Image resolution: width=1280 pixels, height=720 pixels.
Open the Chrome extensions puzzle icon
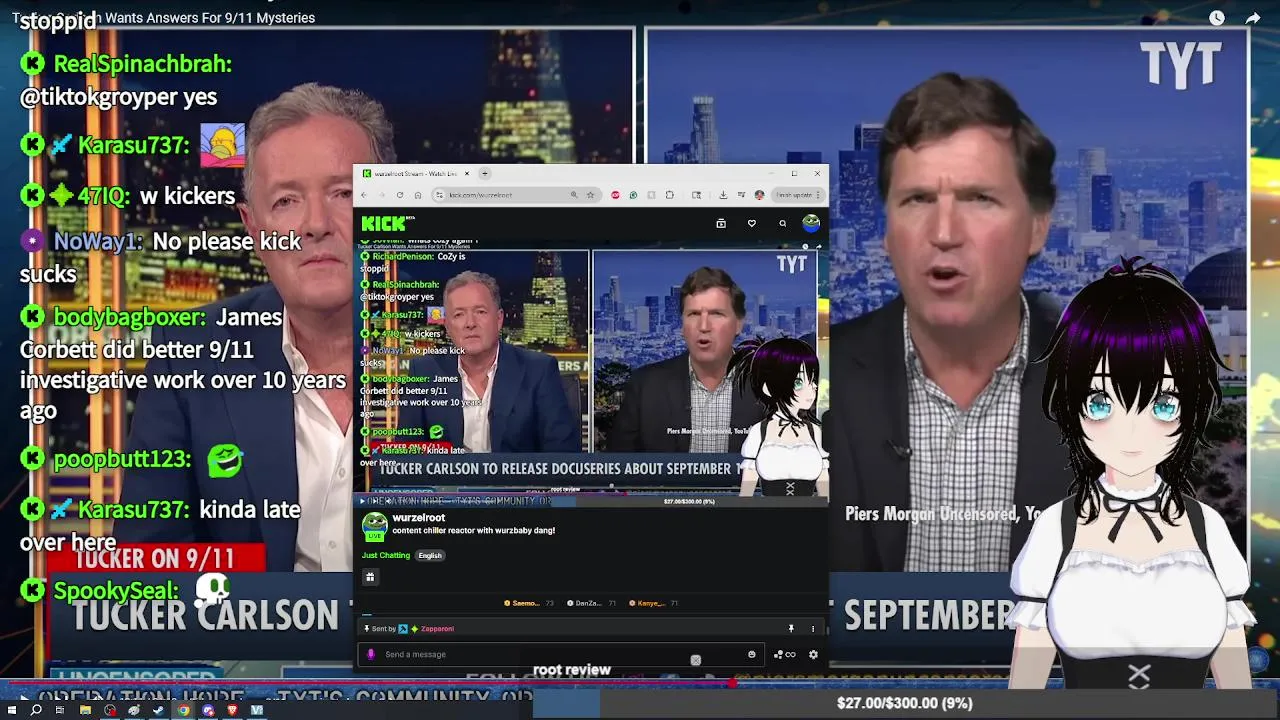(669, 195)
